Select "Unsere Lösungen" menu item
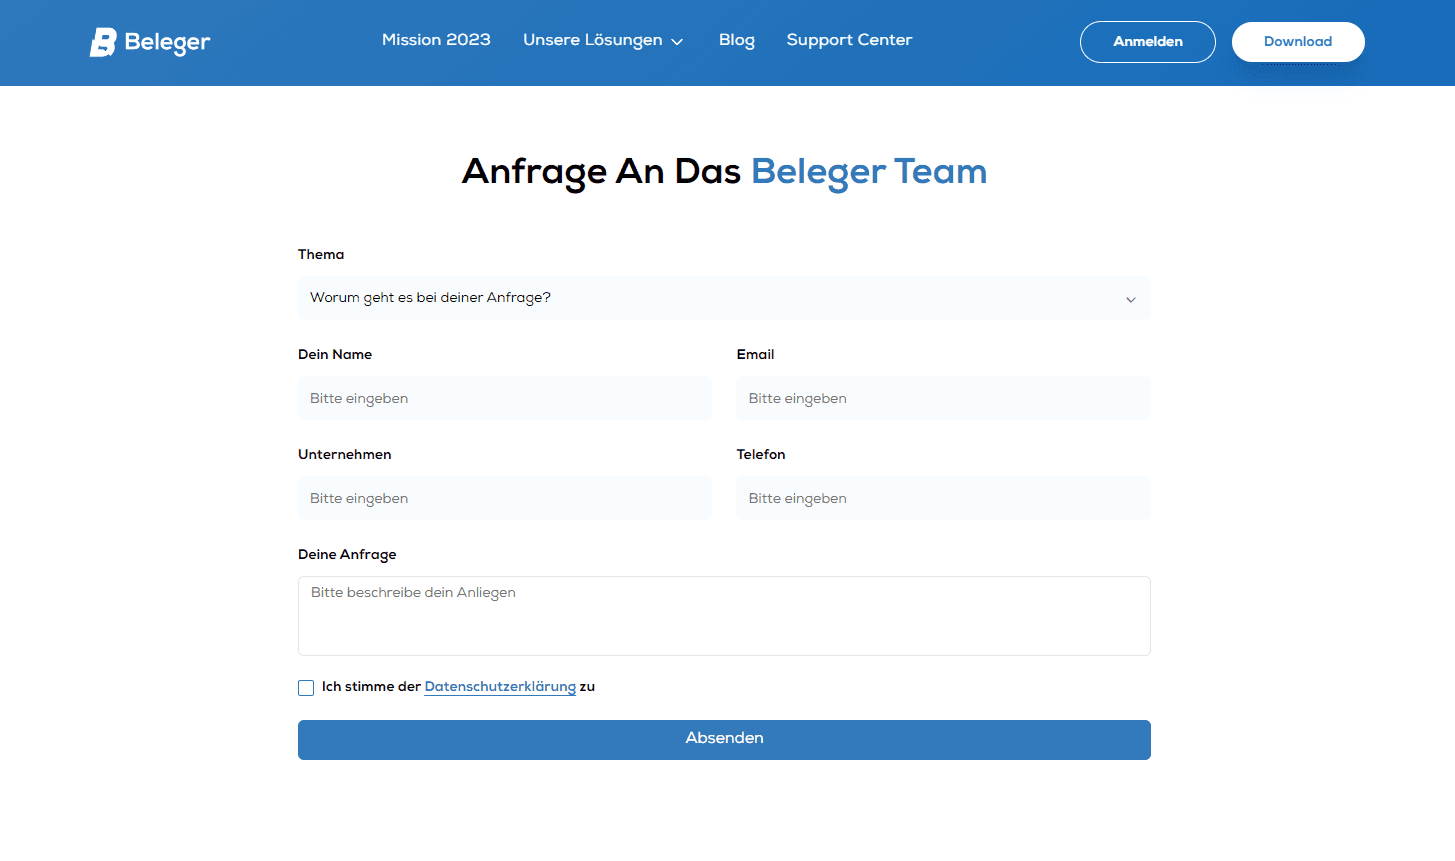This screenshot has width=1455, height=861. [593, 40]
